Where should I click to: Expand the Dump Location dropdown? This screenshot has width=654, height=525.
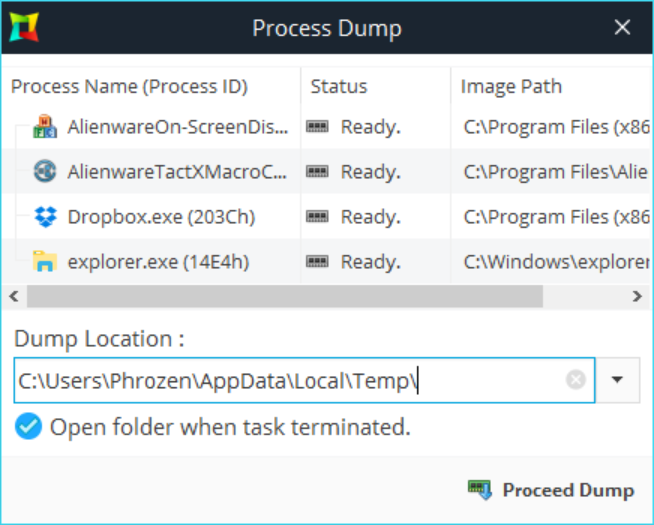point(617,380)
